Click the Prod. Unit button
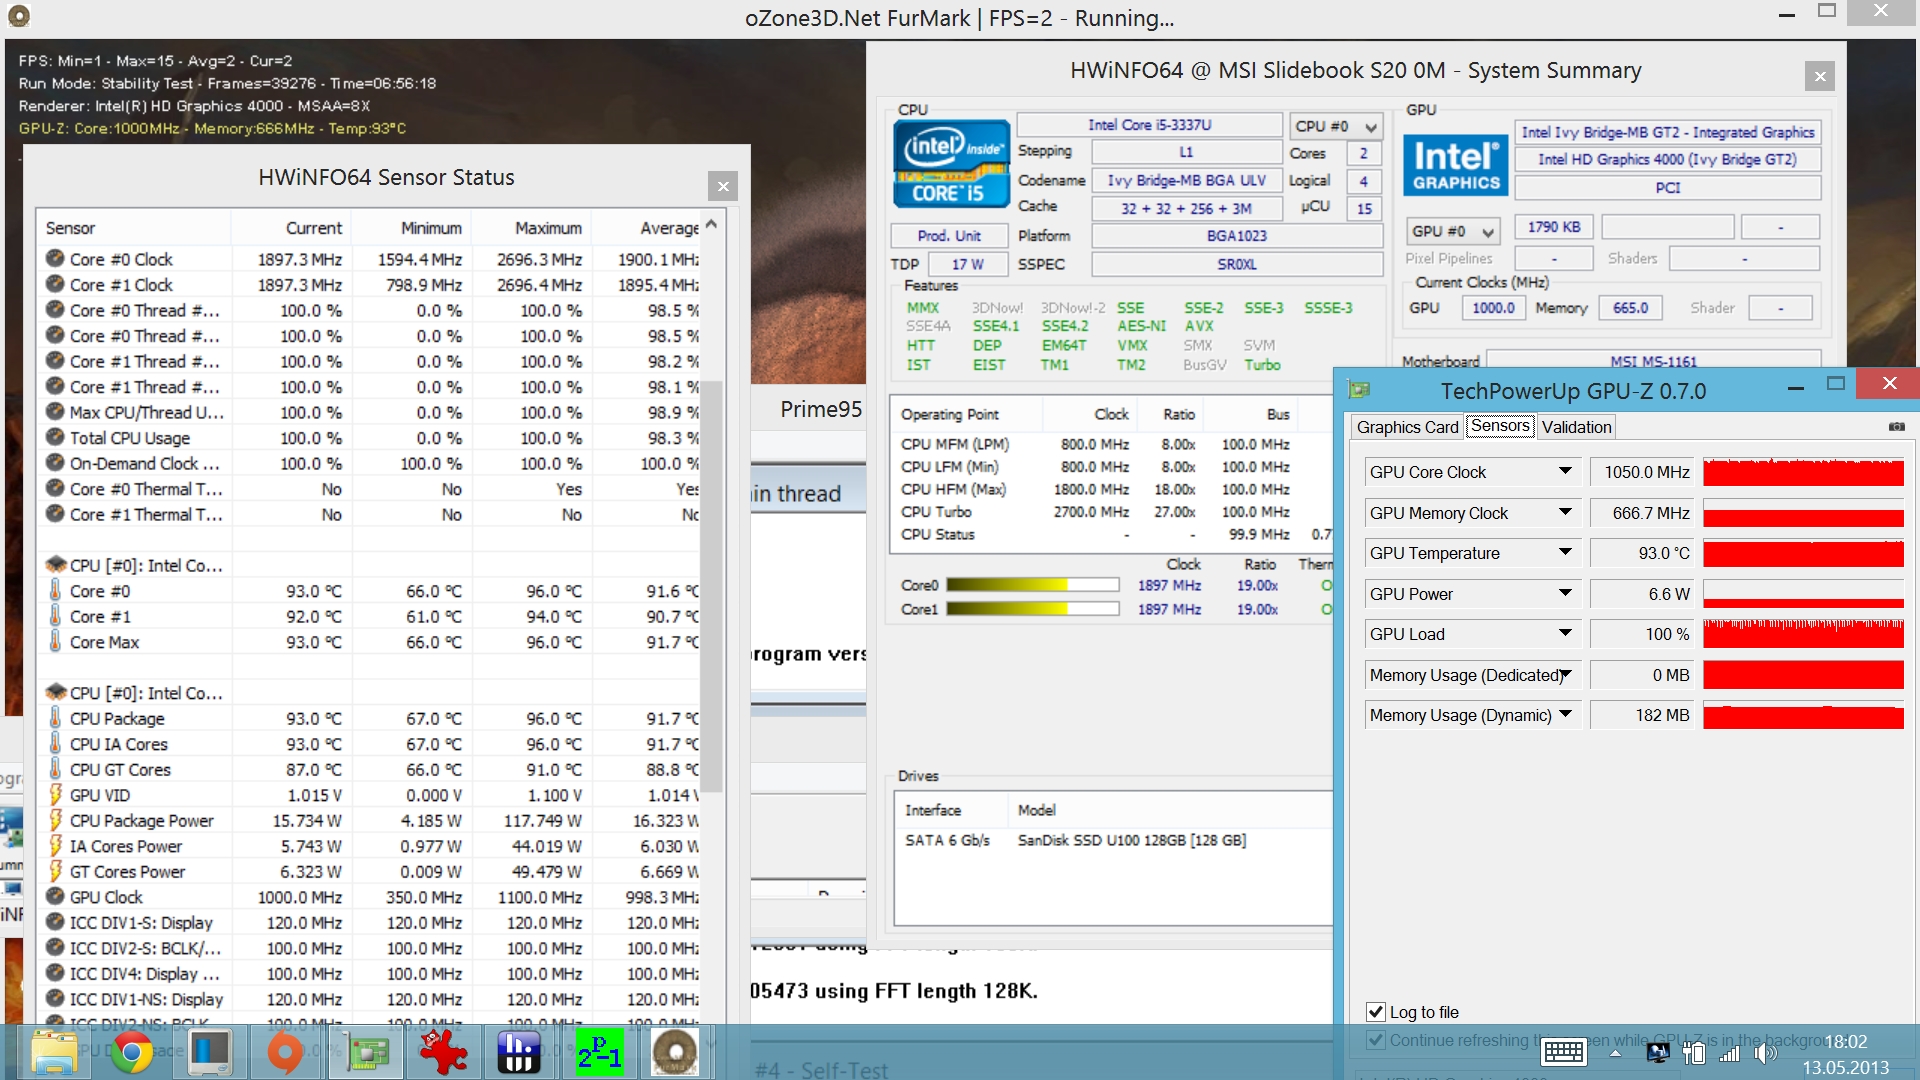 949,236
